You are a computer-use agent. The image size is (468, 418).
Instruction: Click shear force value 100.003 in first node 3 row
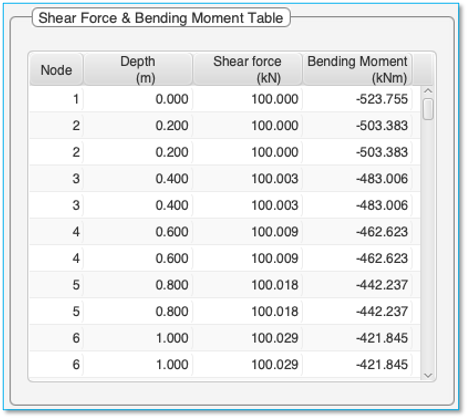tap(247, 179)
